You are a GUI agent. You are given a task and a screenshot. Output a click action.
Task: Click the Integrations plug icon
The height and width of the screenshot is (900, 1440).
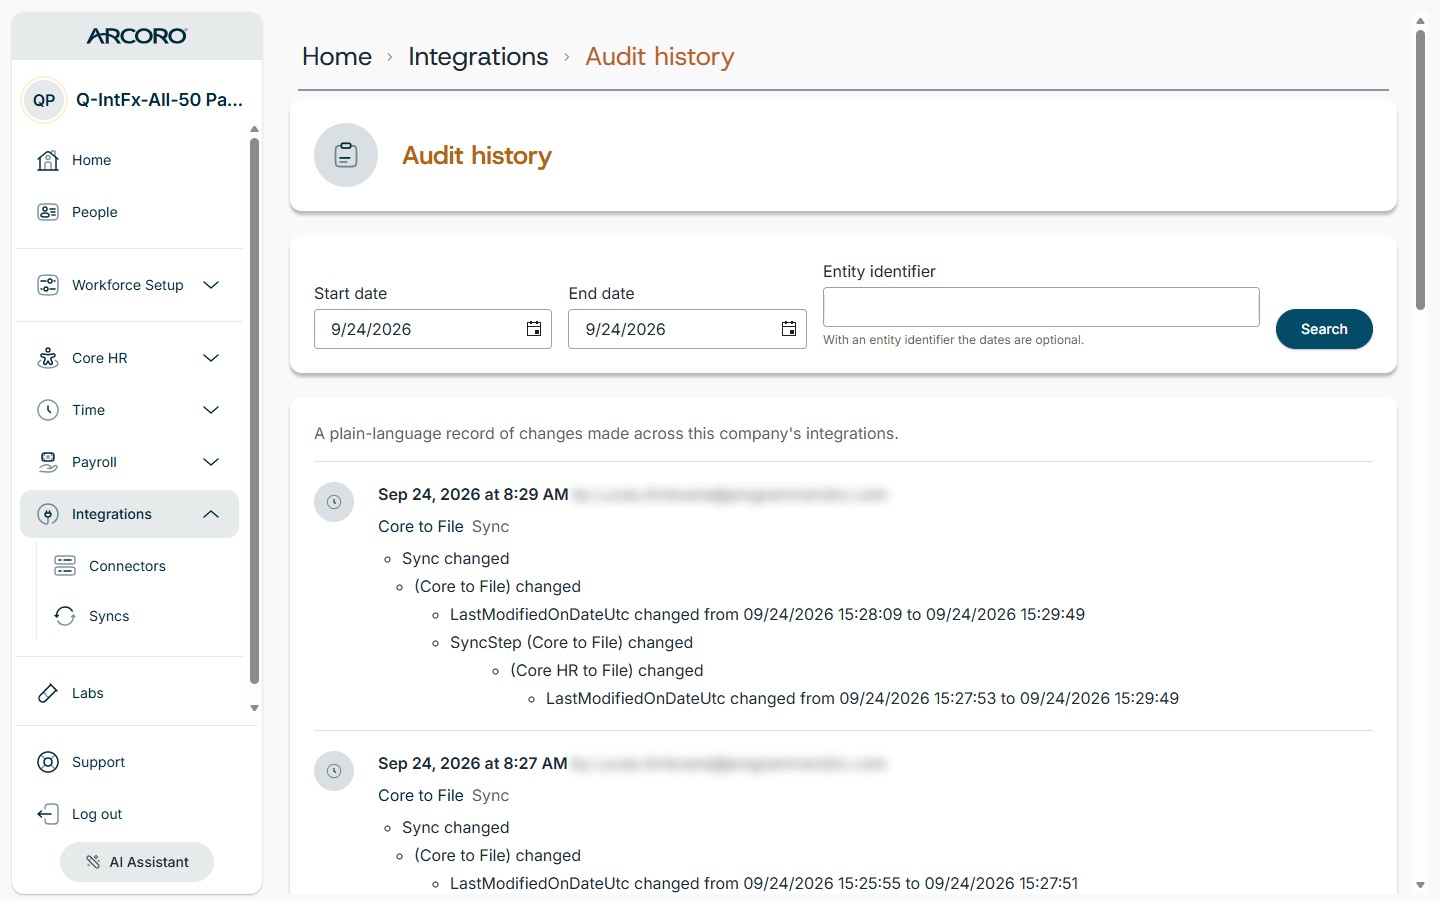(48, 514)
